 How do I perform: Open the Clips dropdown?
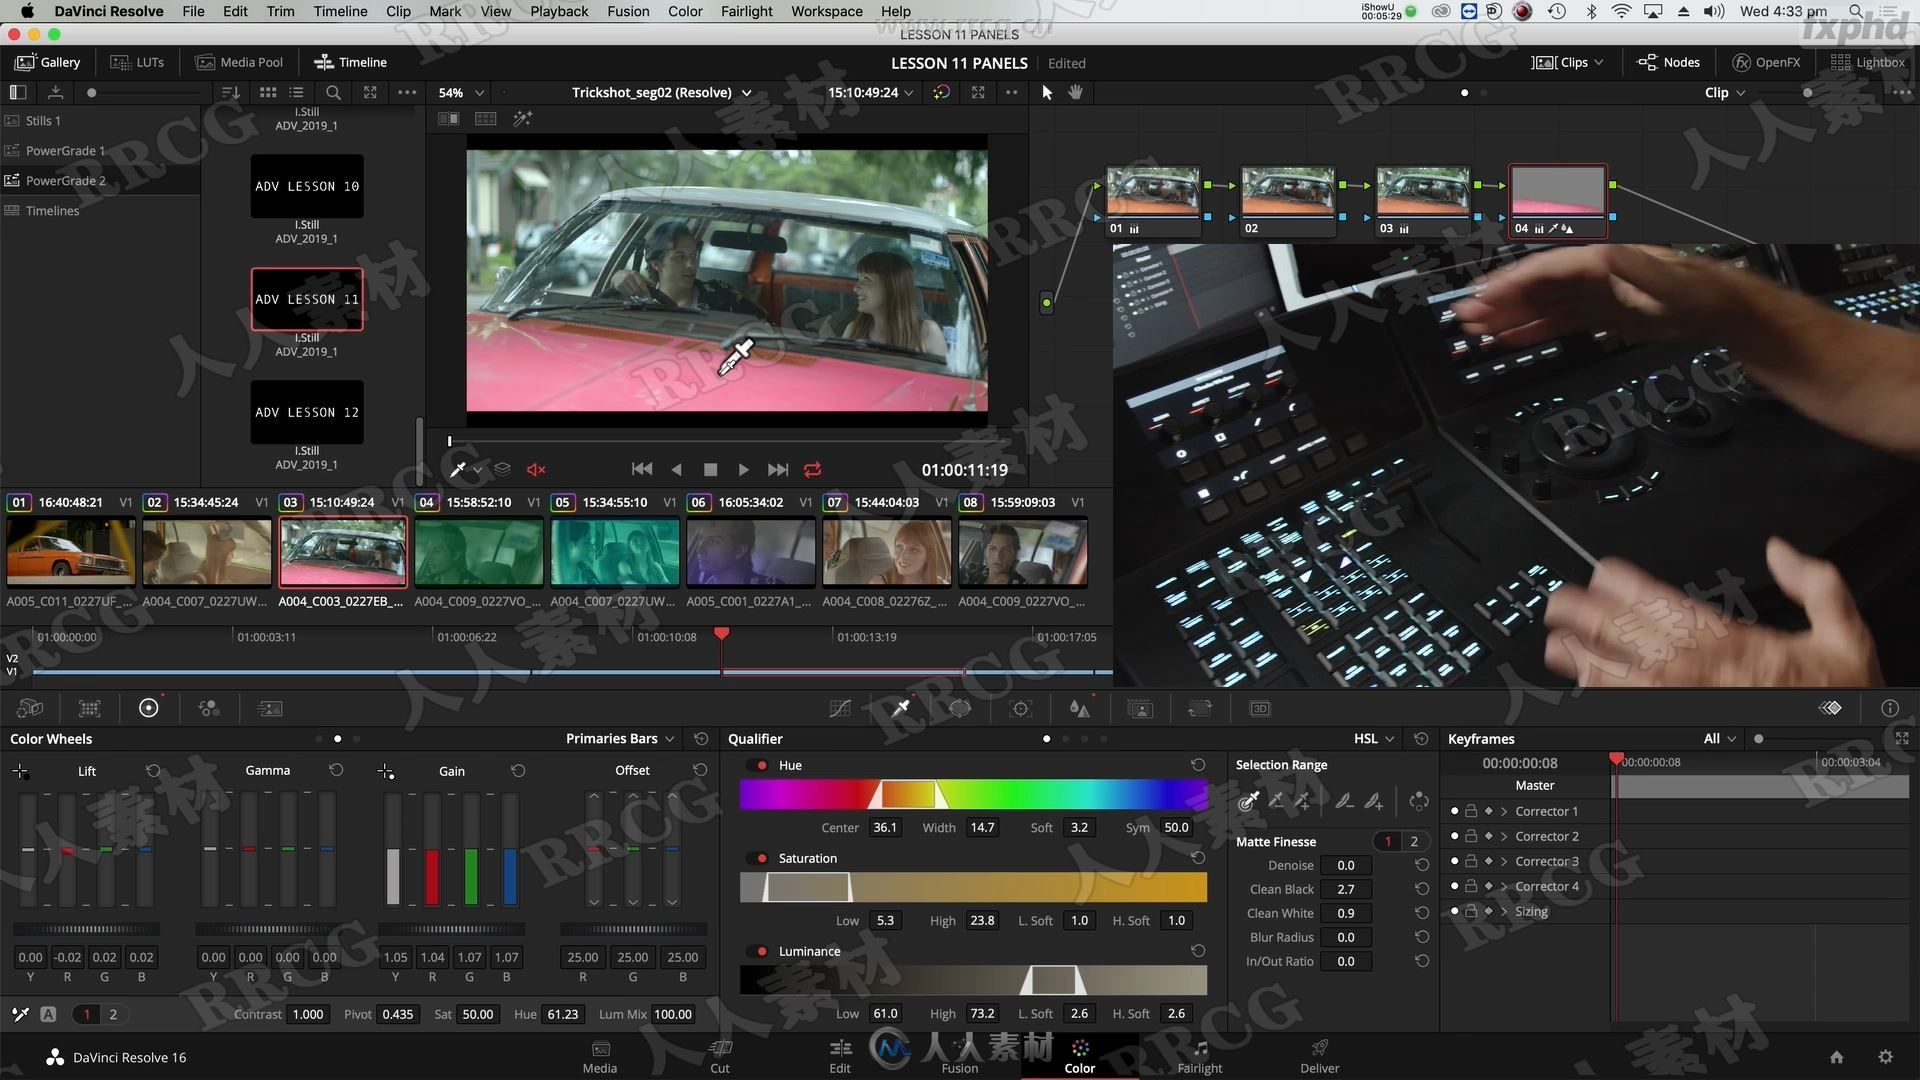pyautogui.click(x=1567, y=62)
